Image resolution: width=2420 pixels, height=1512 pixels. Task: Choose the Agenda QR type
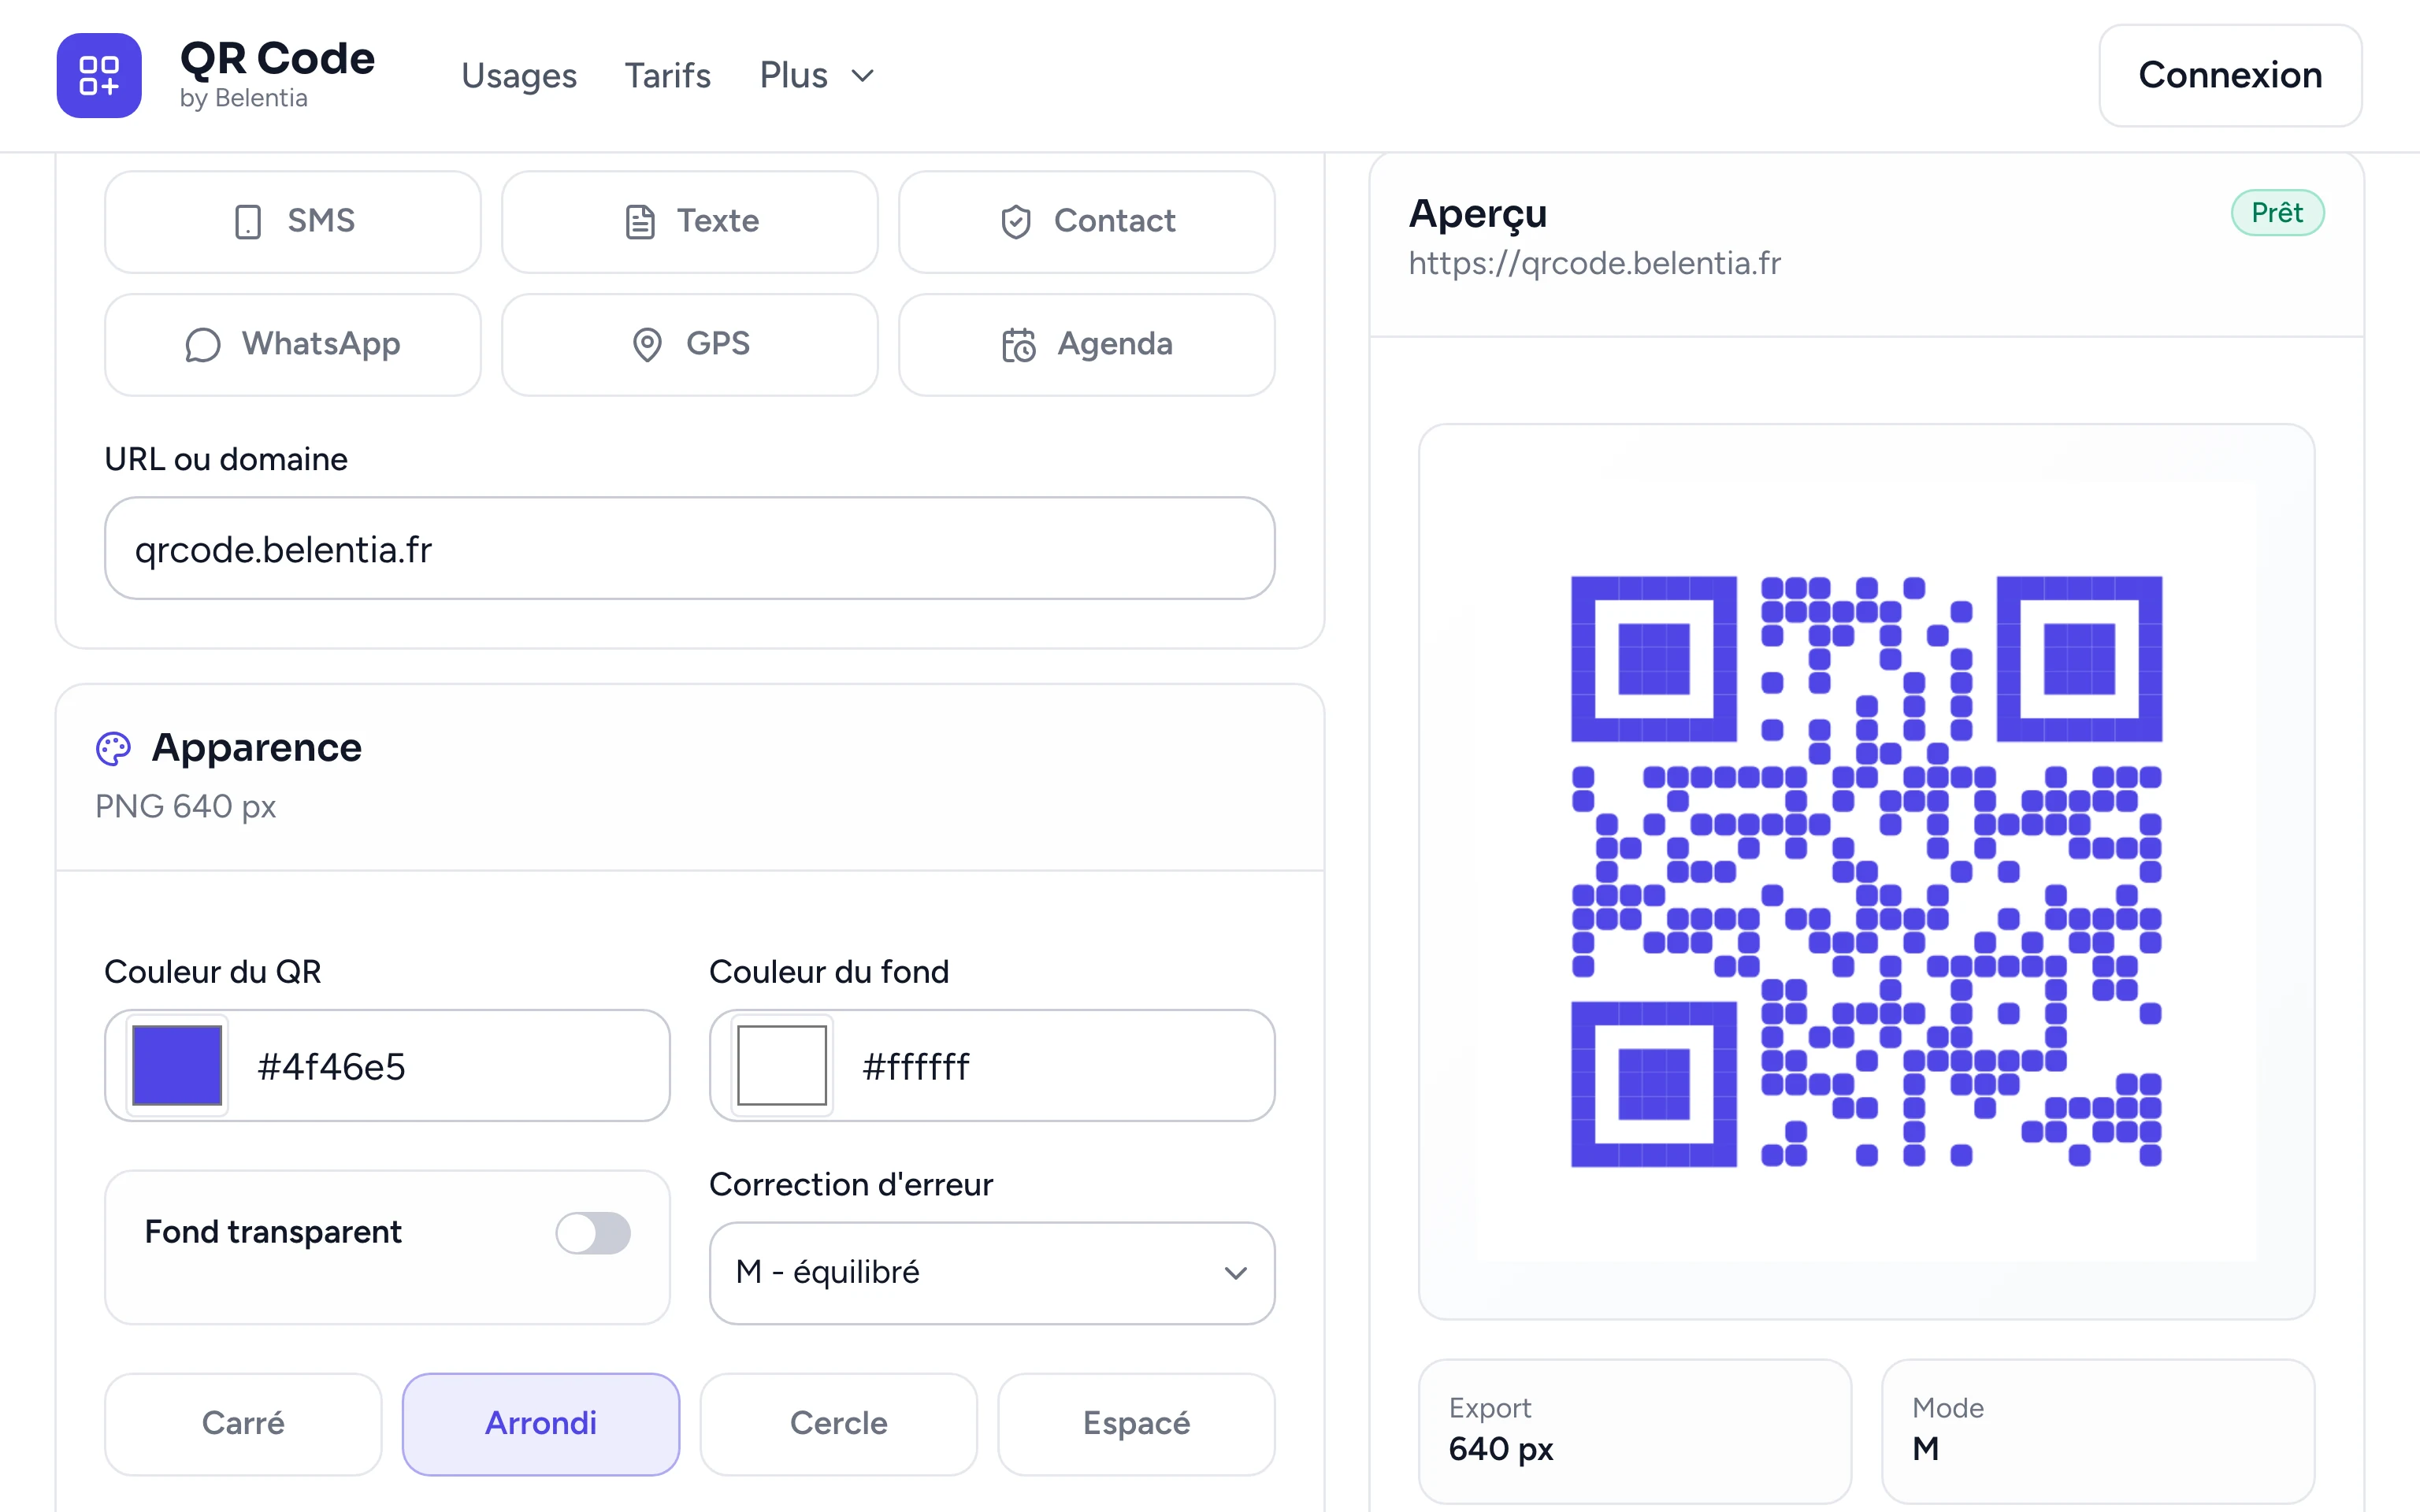pos(1087,344)
